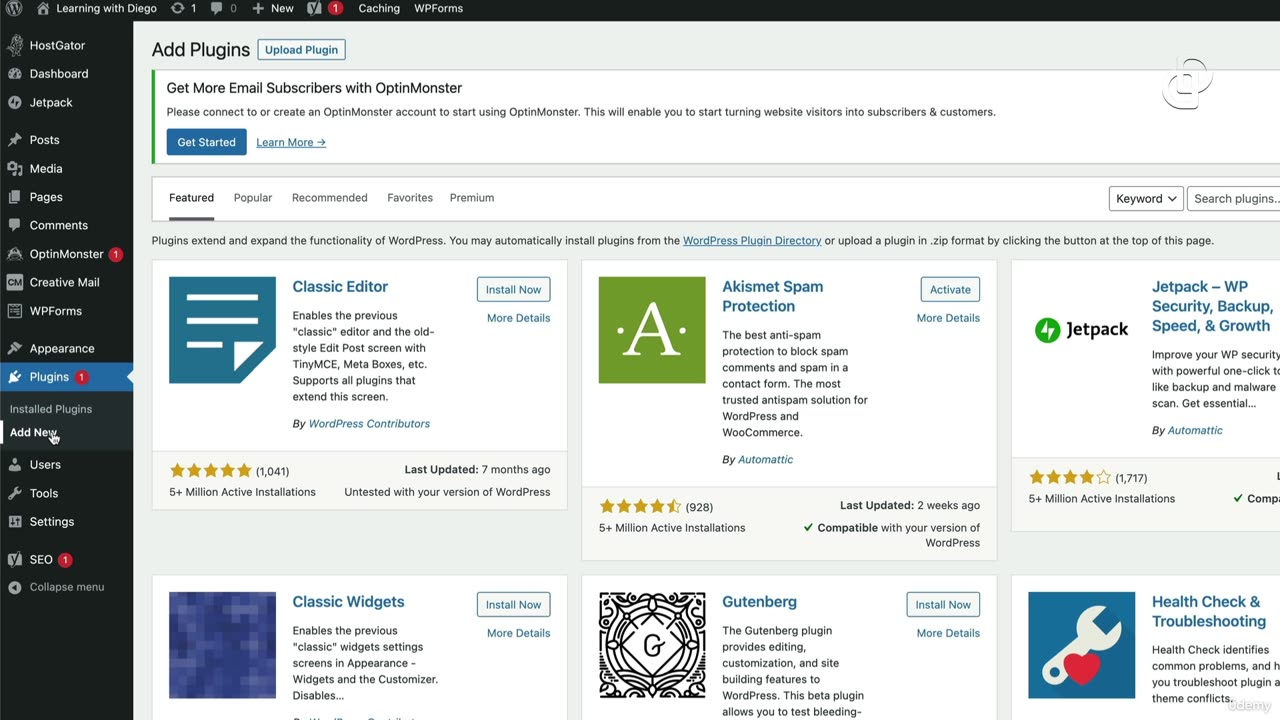This screenshot has width=1280, height=720.
Task: Click the HostGator sidebar icon
Action: [15, 45]
